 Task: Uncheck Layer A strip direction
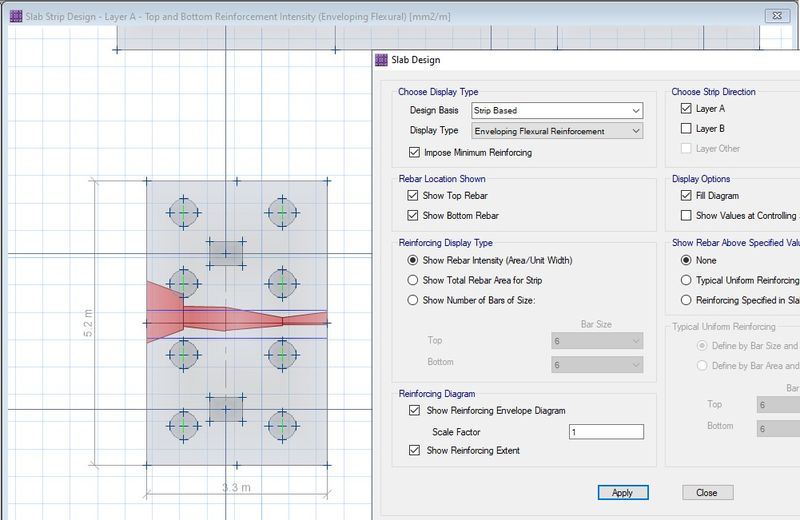686,109
